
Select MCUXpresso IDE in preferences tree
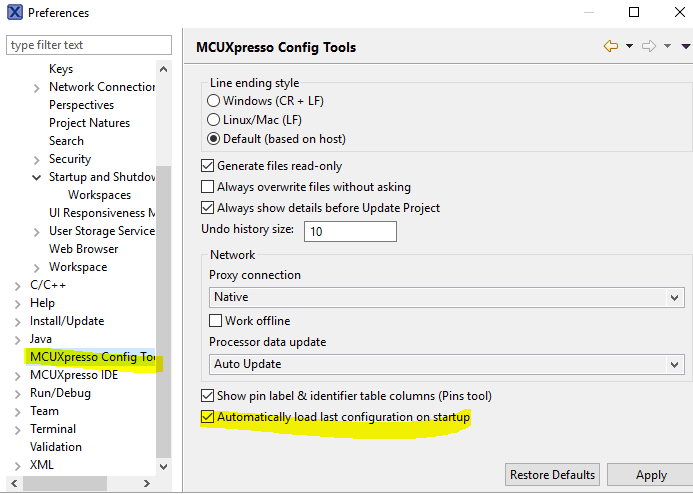pos(74,375)
